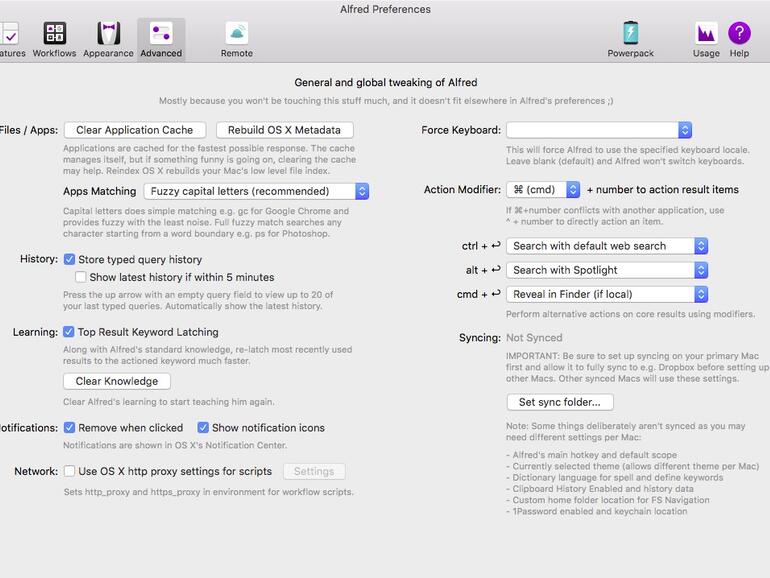Screen dimensions: 770x578
Task: Click the Learning label
Action: point(35,332)
